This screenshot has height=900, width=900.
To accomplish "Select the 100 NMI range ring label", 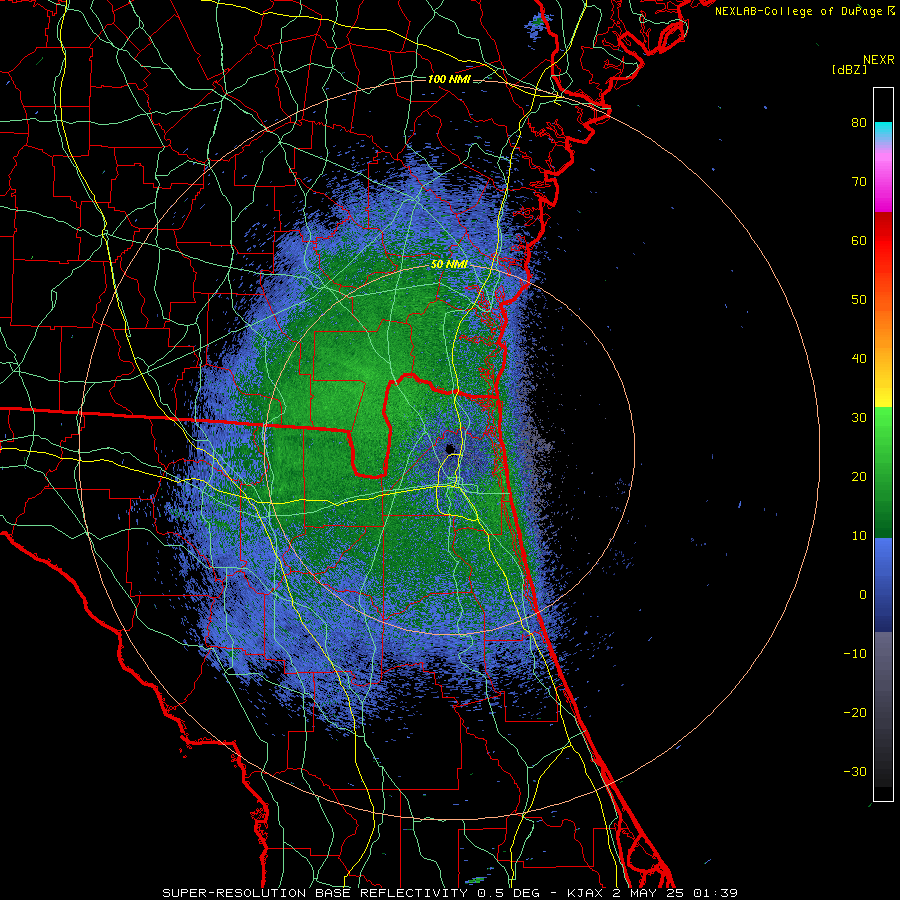I will click(x=449, y=79).
